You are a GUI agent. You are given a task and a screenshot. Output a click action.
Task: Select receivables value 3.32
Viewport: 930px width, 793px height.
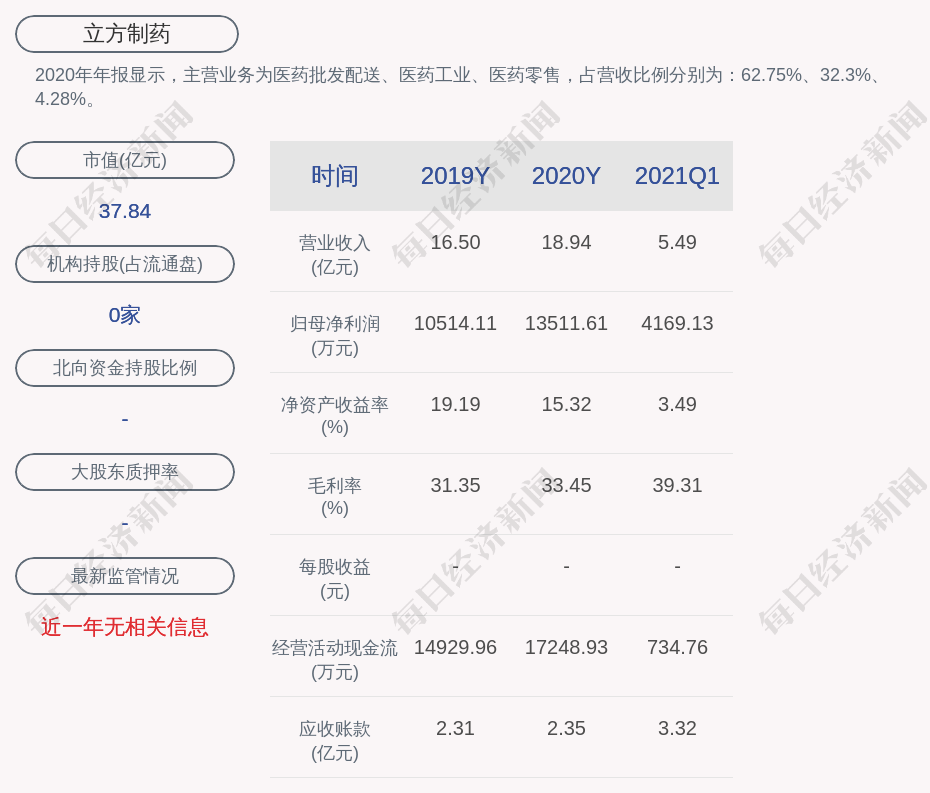point(677,728)
